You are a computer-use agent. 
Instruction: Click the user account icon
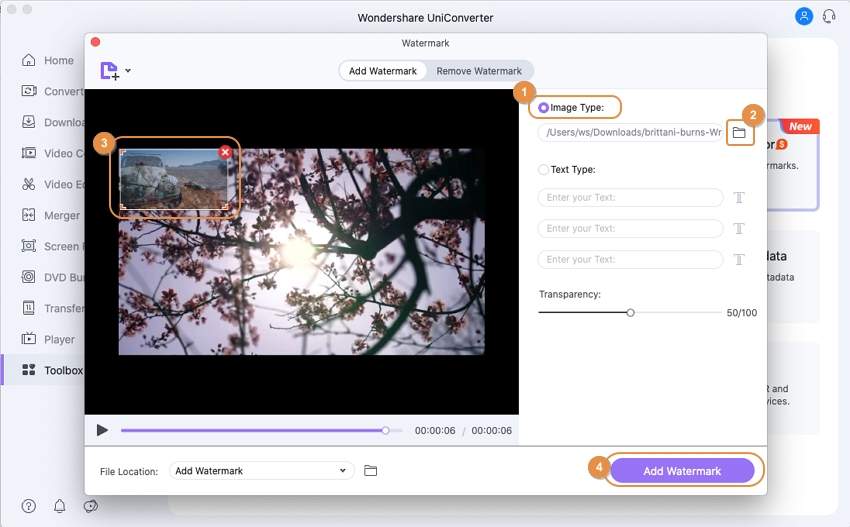click(x=804, y=17)
